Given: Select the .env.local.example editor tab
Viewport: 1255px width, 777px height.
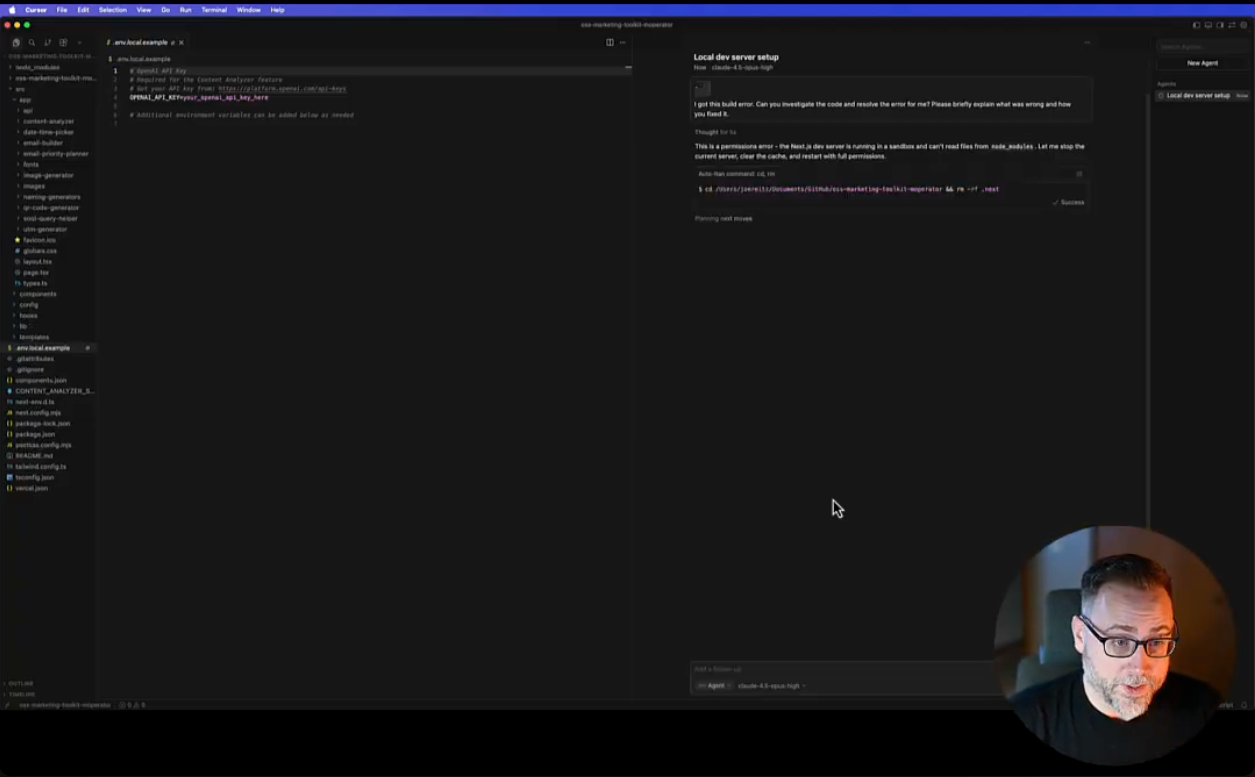Looking at the screenshot, I should pos(140,42).
